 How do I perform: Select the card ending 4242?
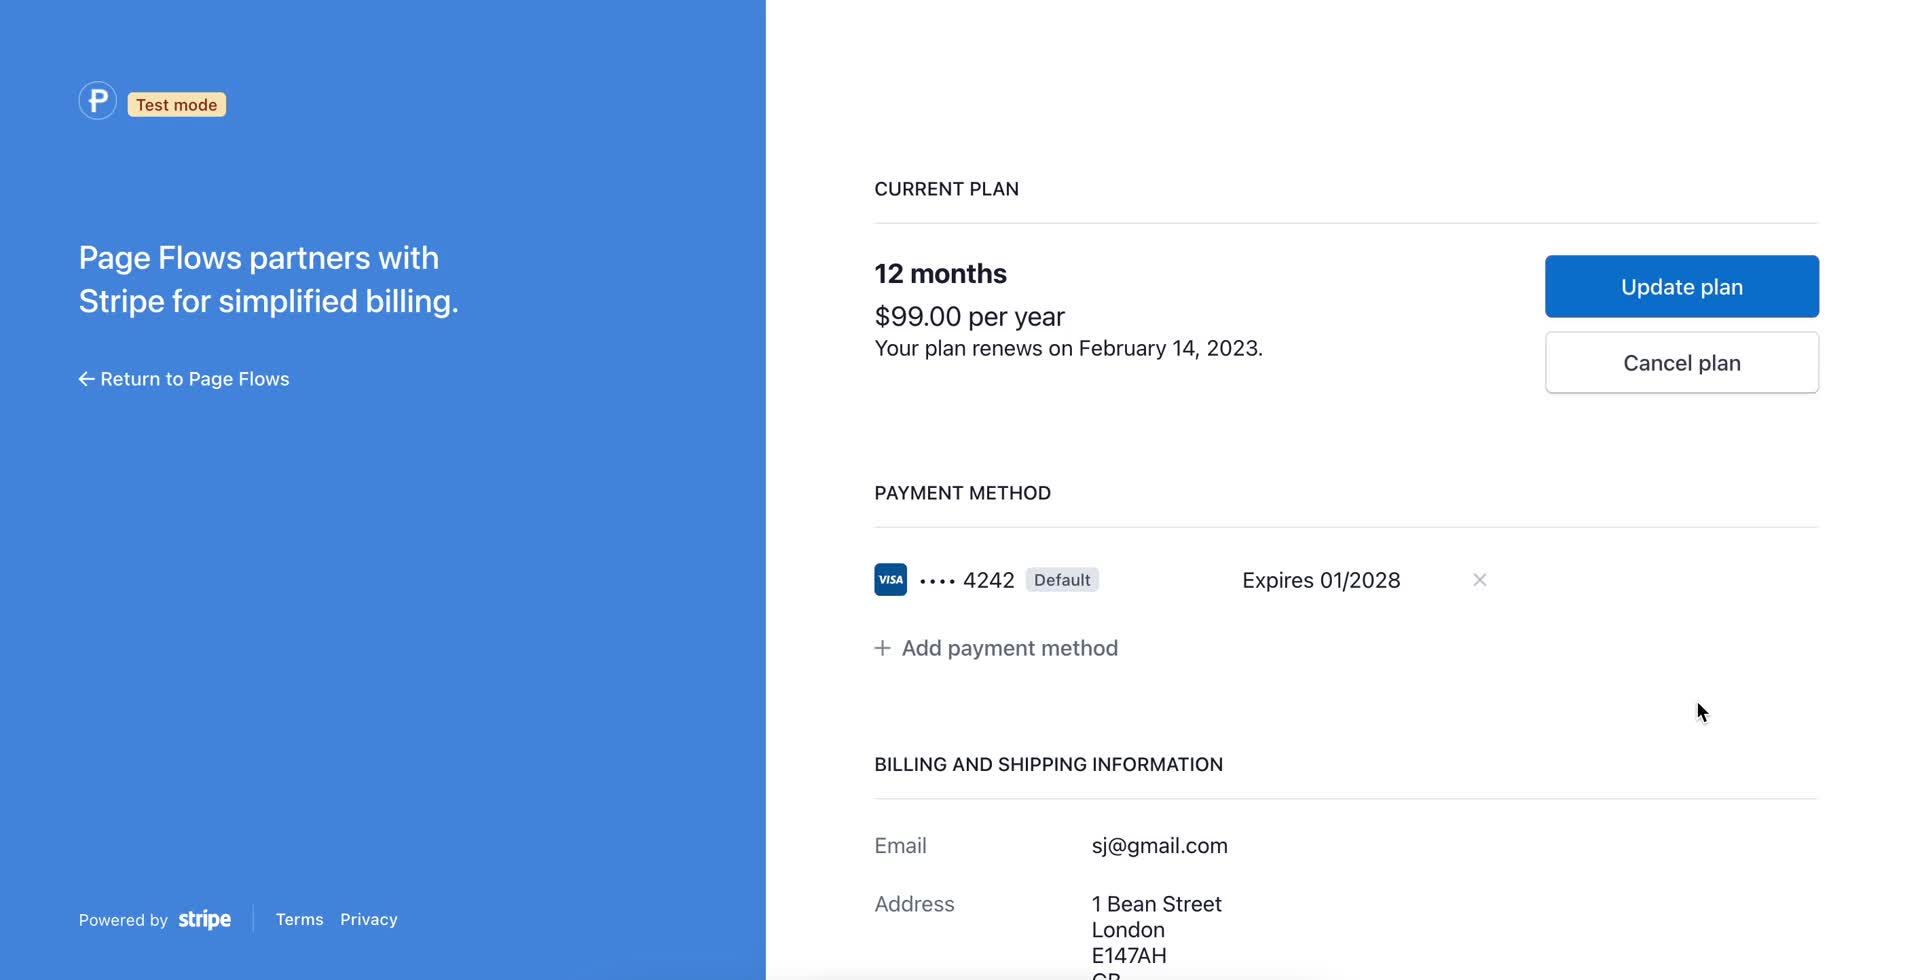[967, 580]
